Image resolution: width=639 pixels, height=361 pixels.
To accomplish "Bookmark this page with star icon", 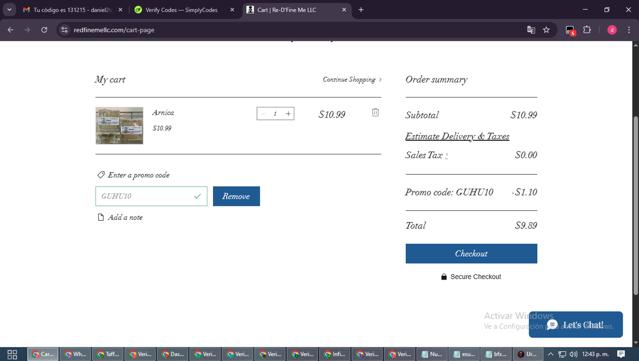I will pos(546,30).
